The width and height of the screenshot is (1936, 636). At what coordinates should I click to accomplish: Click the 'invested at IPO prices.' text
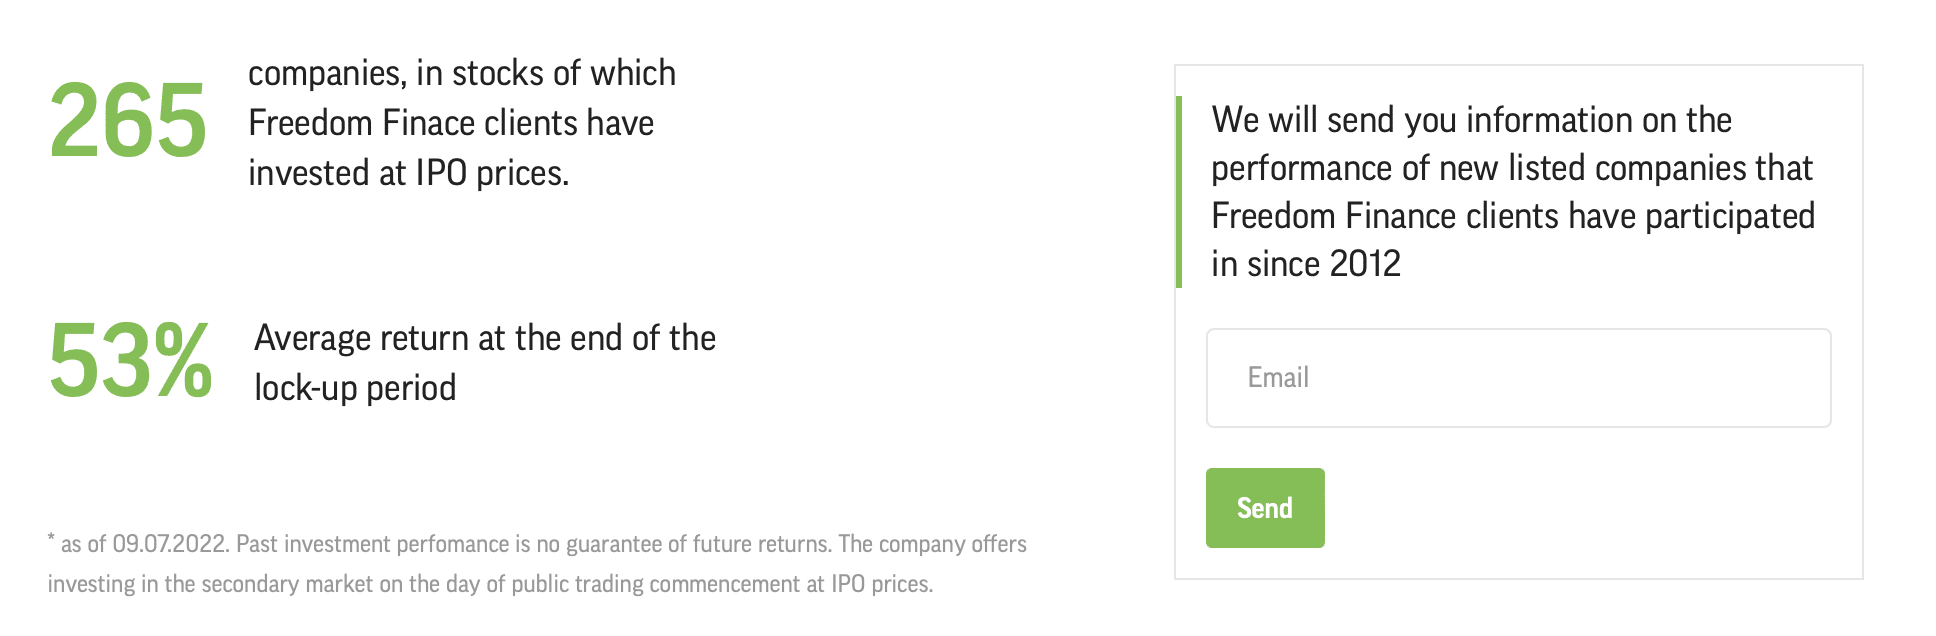tap(409, 173)
